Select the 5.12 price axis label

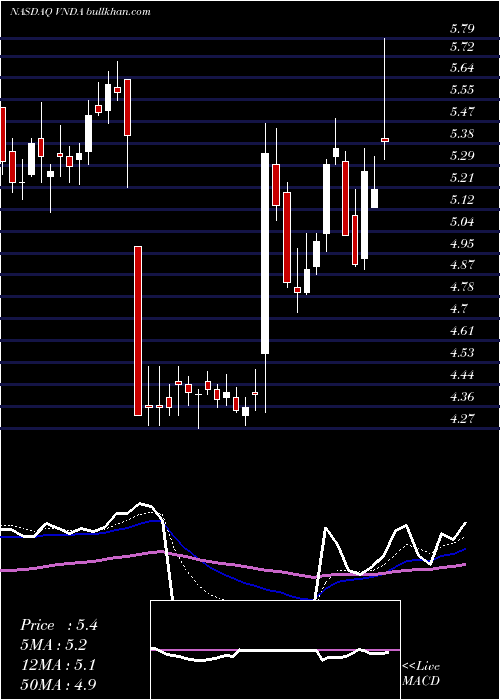462,200
